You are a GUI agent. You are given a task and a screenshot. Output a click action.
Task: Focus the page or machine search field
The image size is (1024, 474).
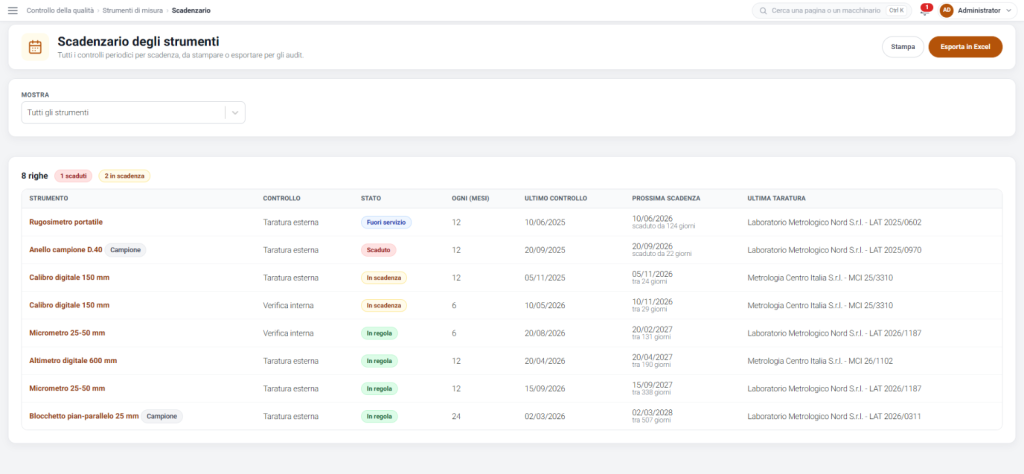pos(831,10)
